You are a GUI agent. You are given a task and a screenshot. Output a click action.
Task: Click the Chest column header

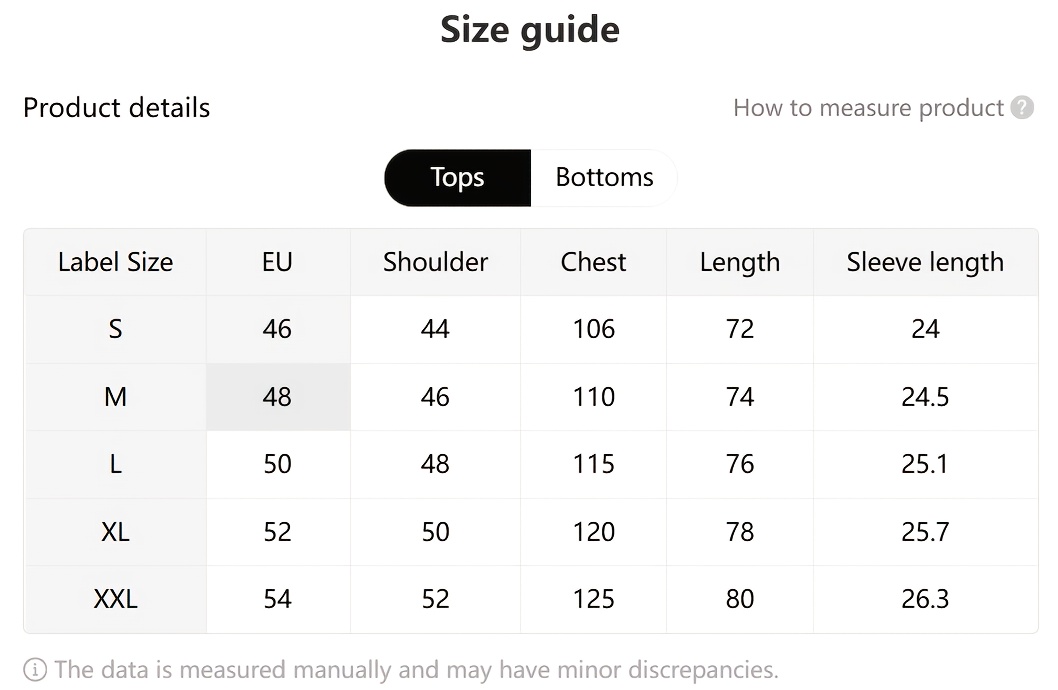pyautogui.click(x=593, y=262)
